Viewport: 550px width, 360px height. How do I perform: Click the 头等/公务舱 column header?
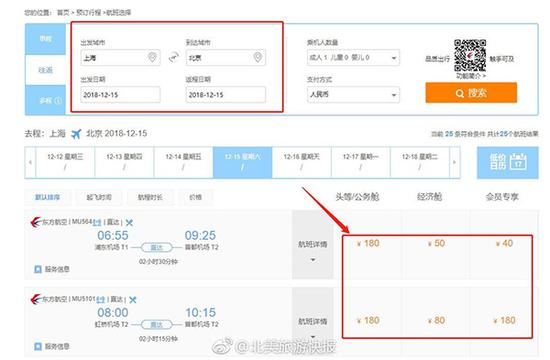[357, 197]
